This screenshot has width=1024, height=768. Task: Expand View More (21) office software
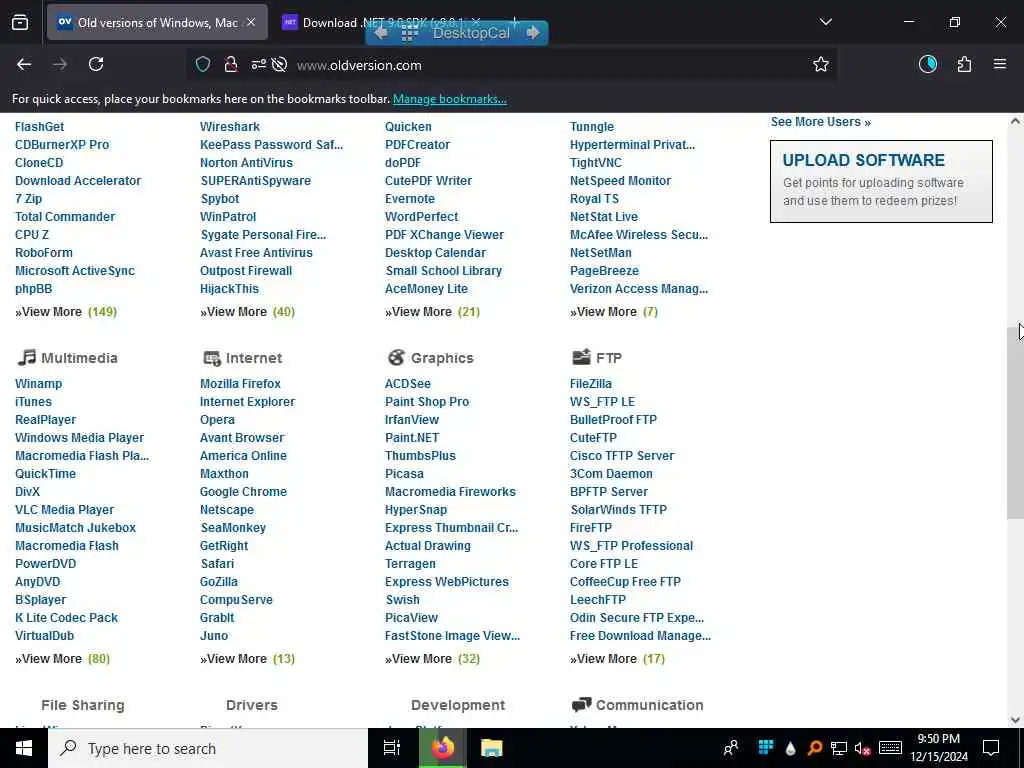click(432, 312)
